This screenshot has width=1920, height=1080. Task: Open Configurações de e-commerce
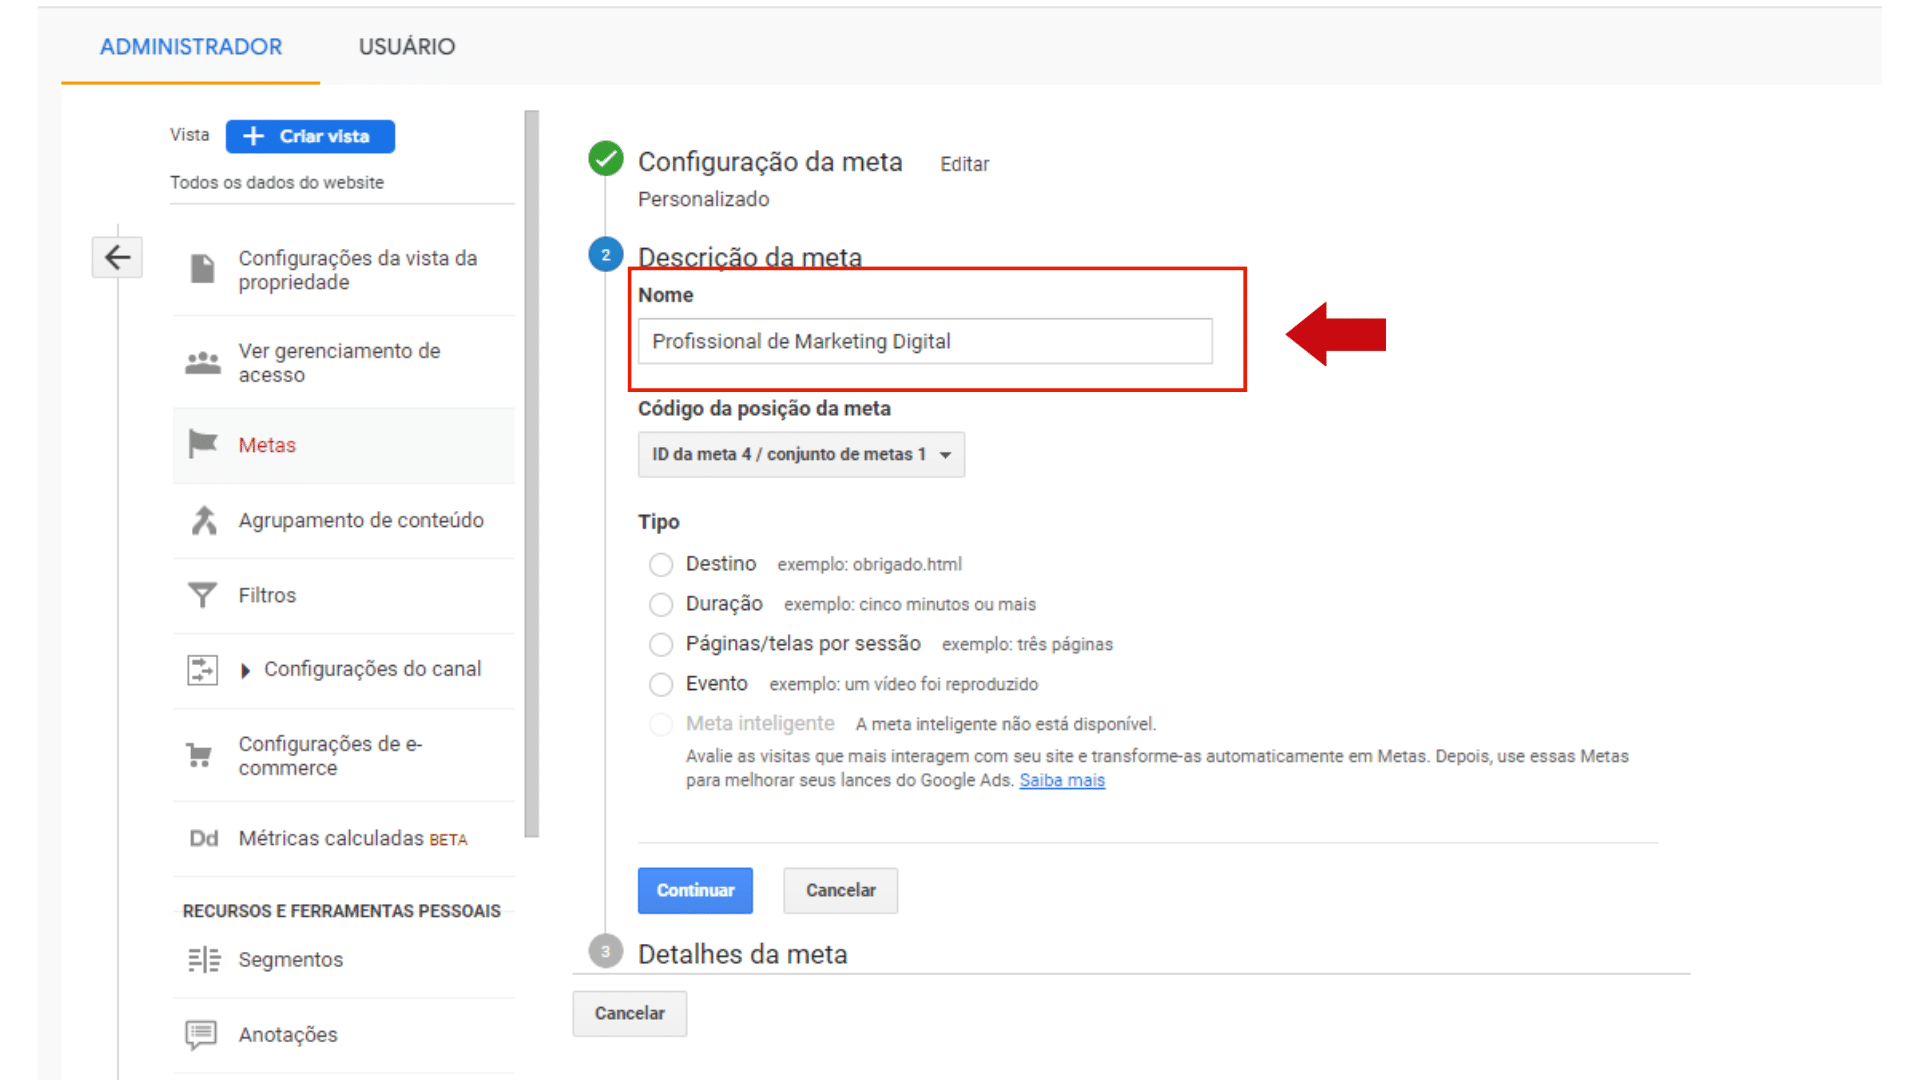pos(330,756)
